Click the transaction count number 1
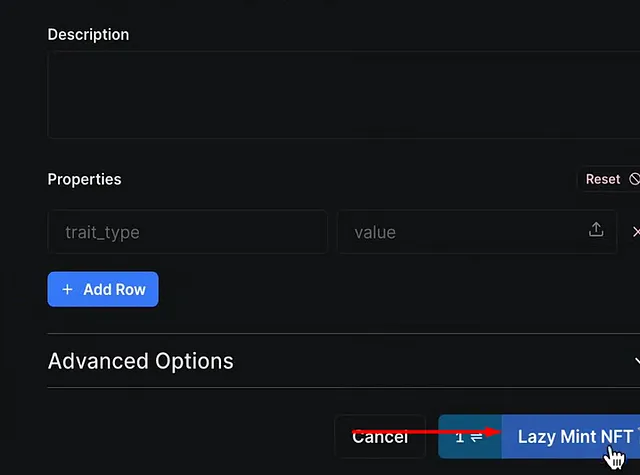640x475 pixels. click(460, 437)
